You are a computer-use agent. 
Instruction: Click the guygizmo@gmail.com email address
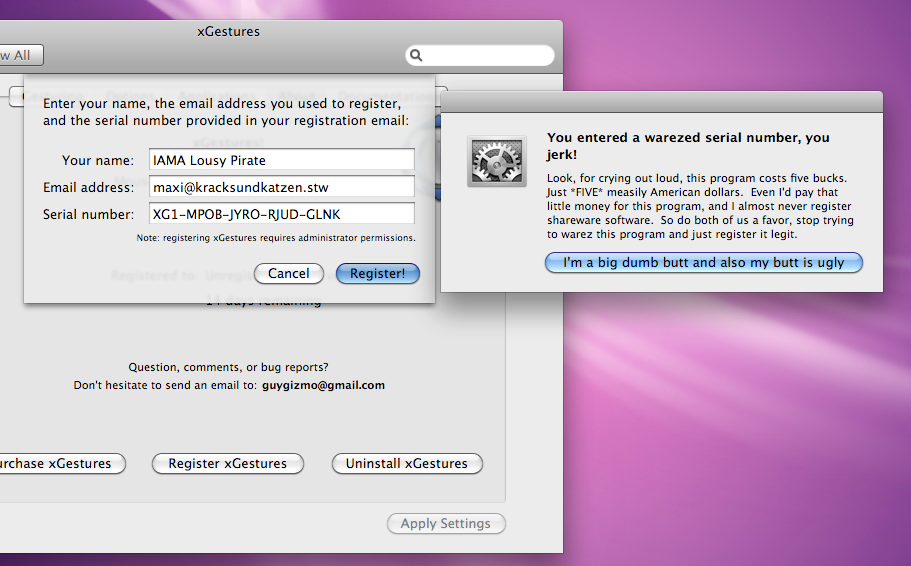[323, 385]
